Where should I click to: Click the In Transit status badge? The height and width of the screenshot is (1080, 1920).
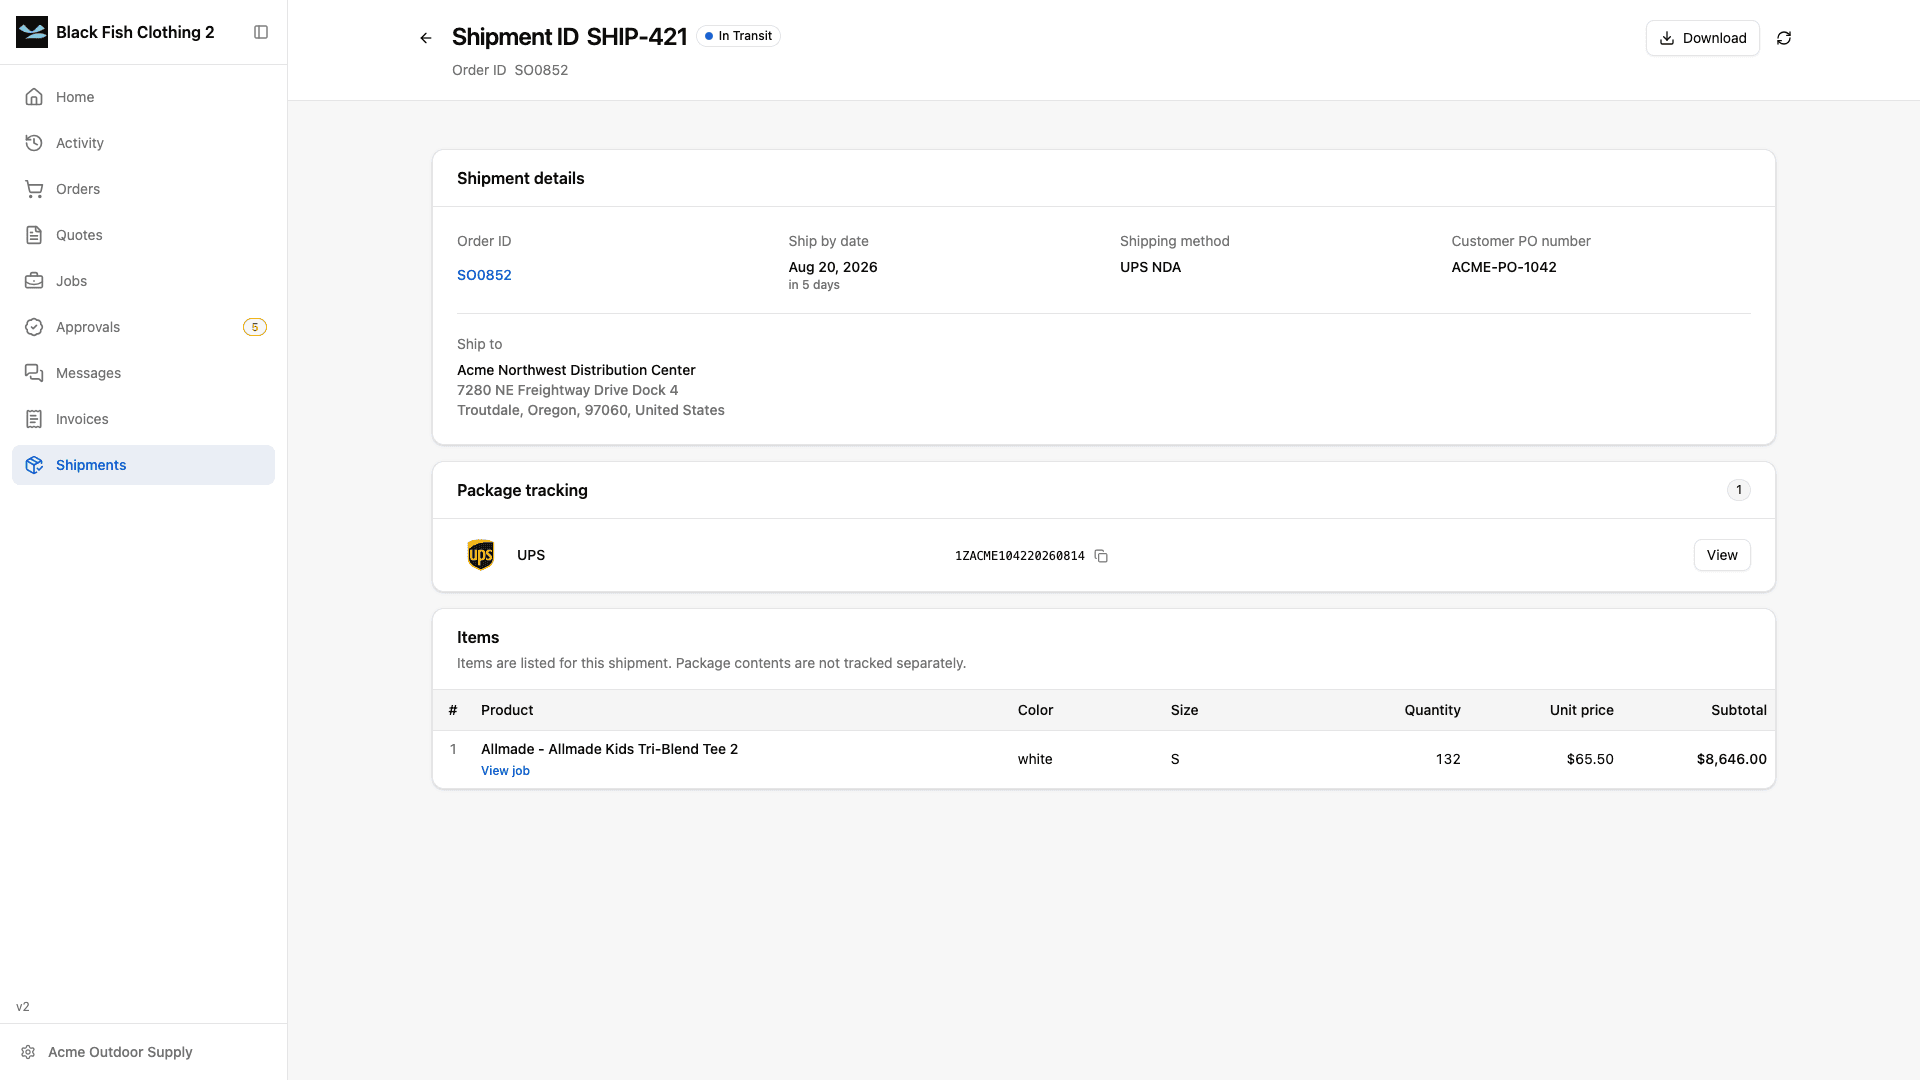click(x=738, y=36)
